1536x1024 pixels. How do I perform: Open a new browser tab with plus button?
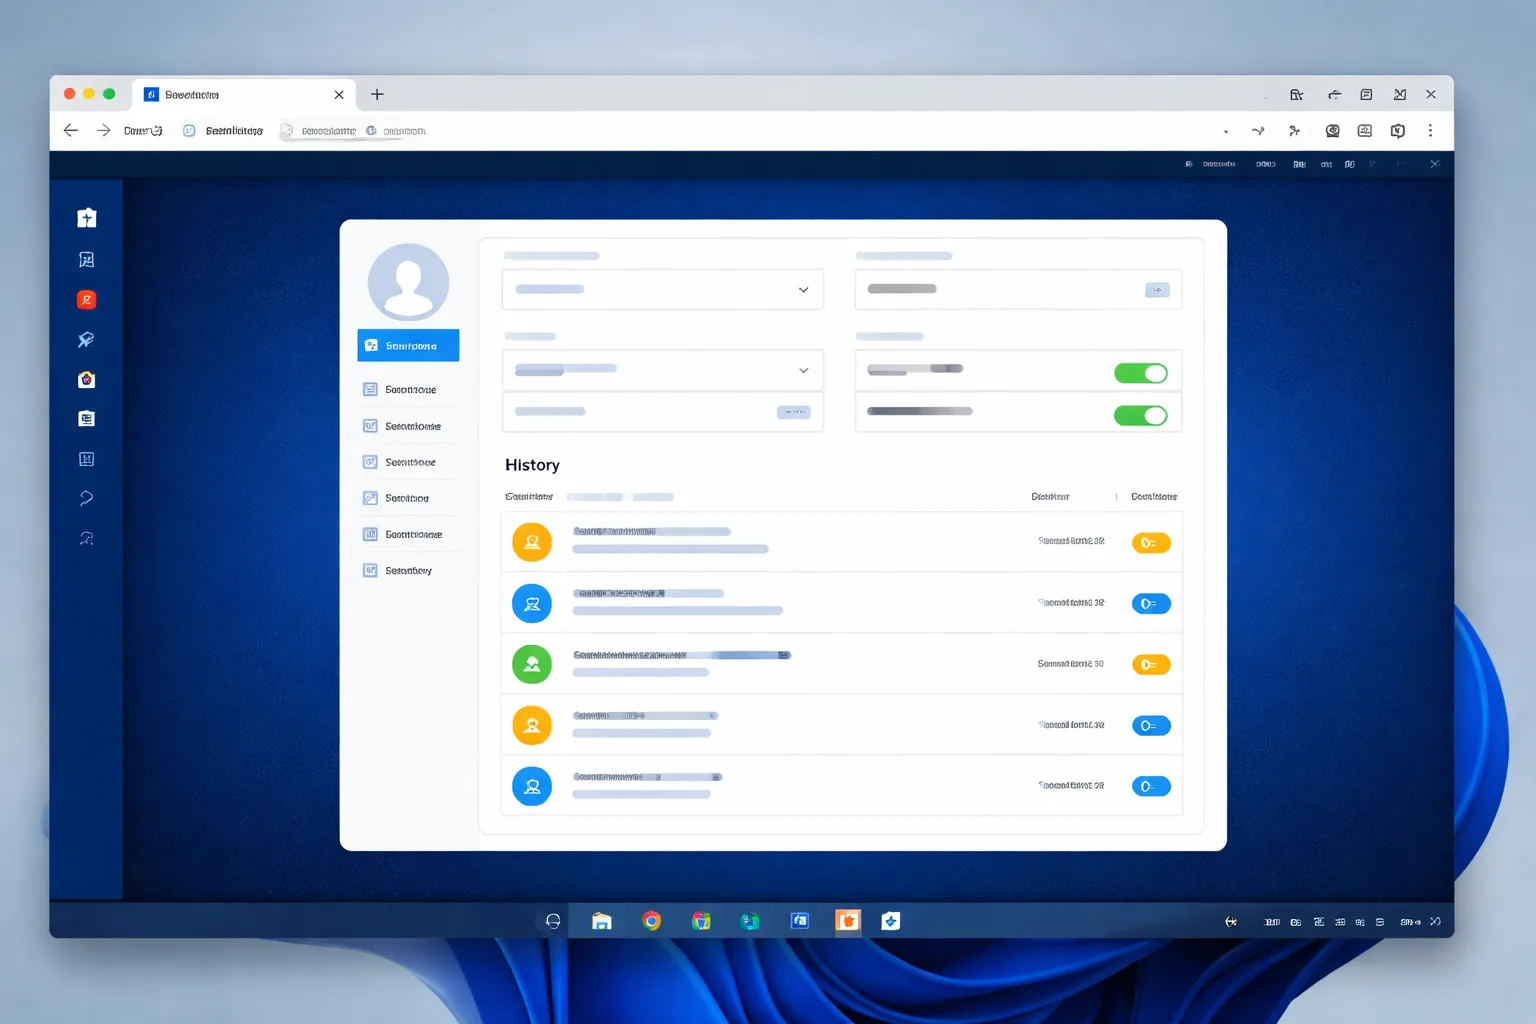pos(377,94)
